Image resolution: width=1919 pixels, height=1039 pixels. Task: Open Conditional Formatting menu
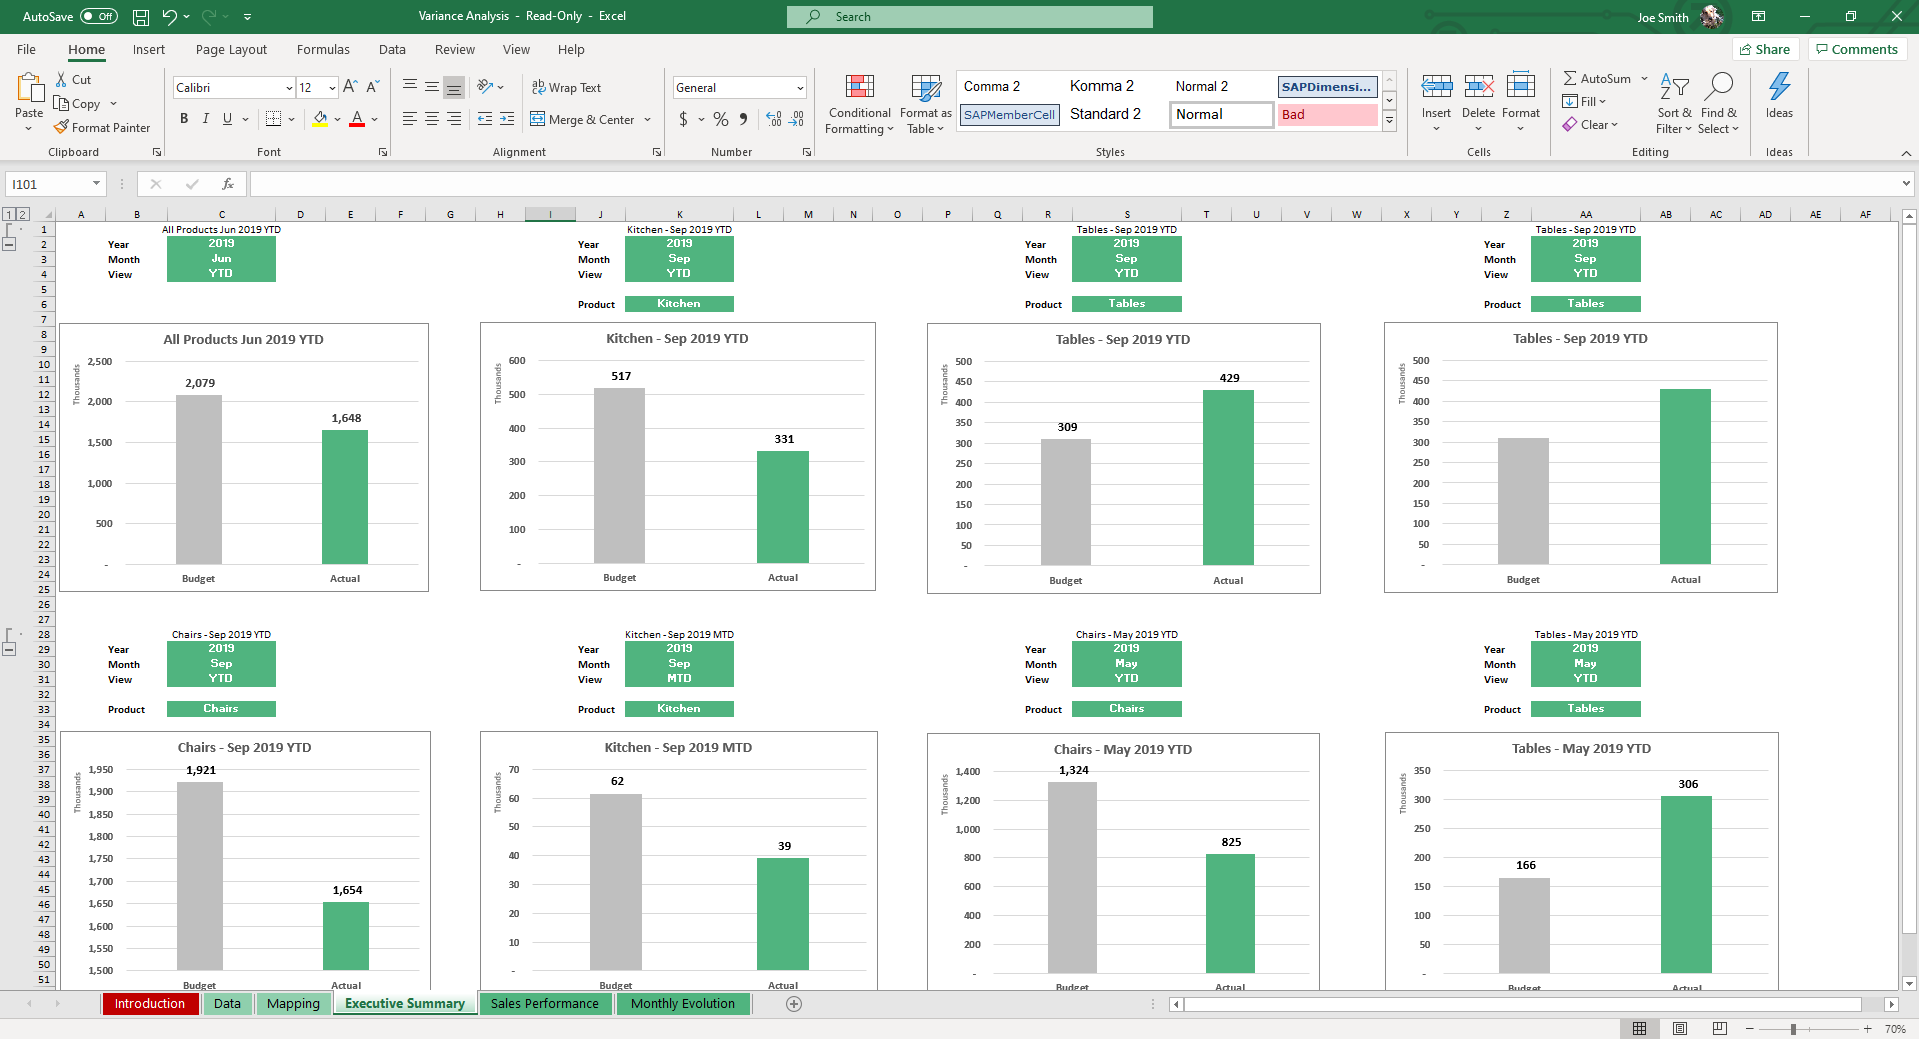[x=859, y=104]
